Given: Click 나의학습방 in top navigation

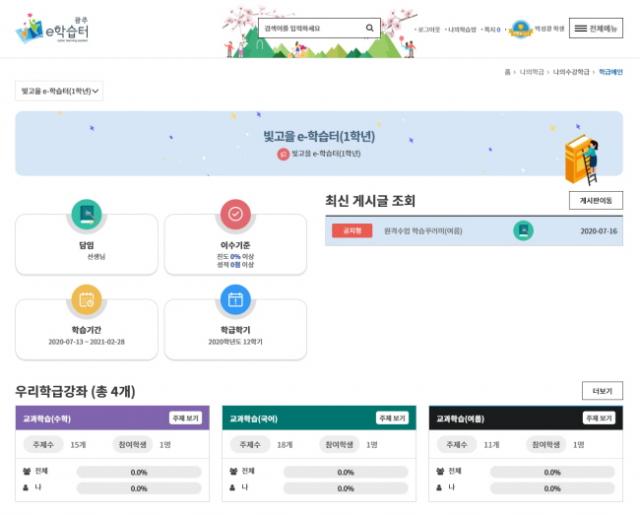Looking at the screenshot, I should click(x=461, y=30).
